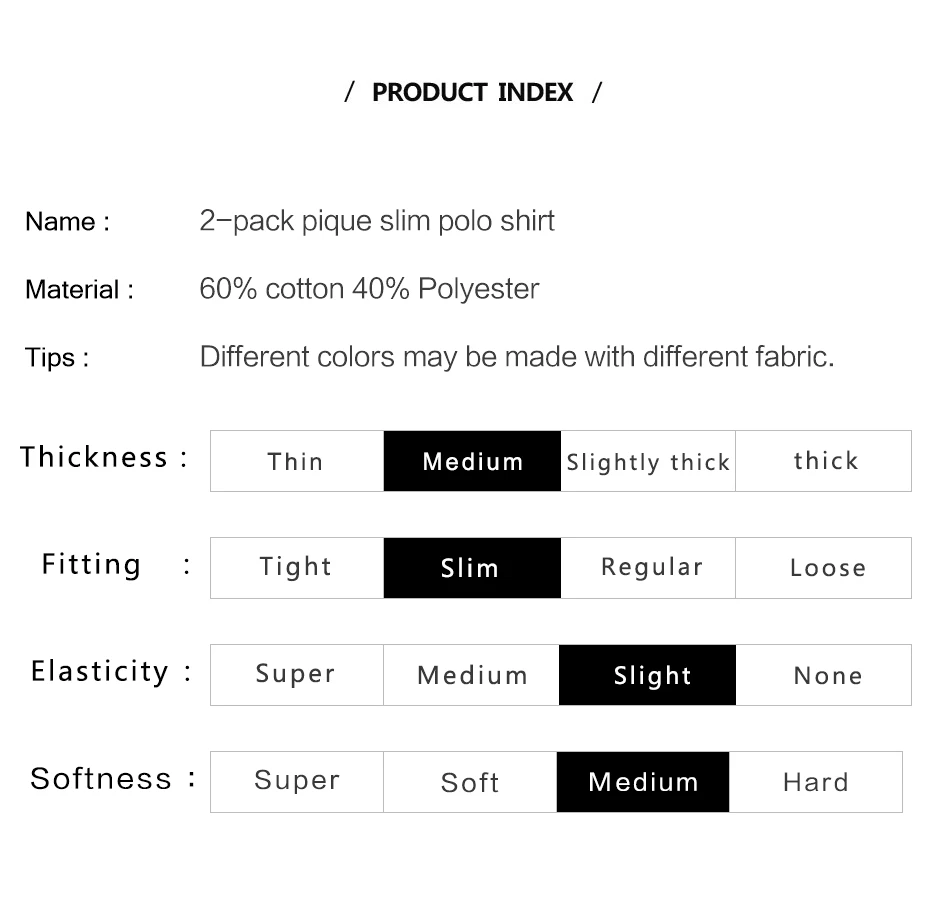Image resolution: width=930 pixels, height=924 pixels.
Task: Select the Tight fitting option
Action: 296,568
